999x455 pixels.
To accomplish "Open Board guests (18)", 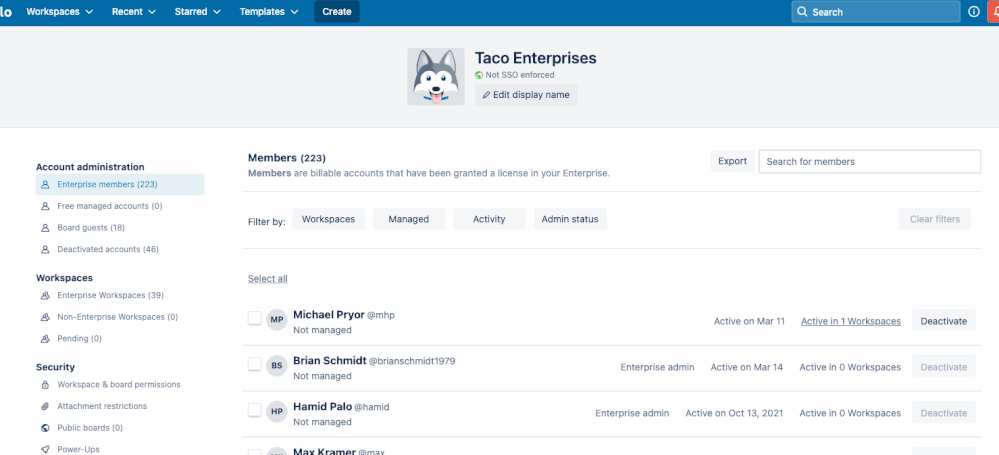I will 91,228.
